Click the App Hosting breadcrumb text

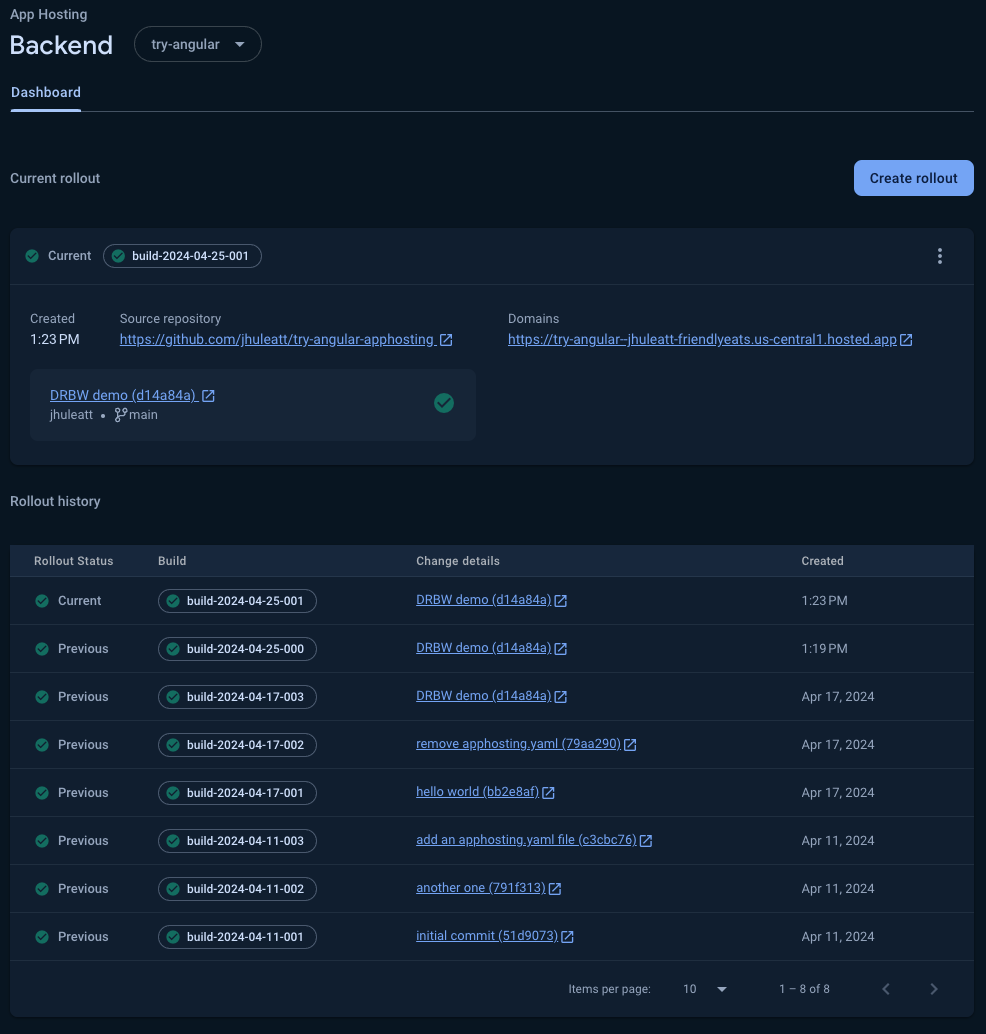coord(49,15)
